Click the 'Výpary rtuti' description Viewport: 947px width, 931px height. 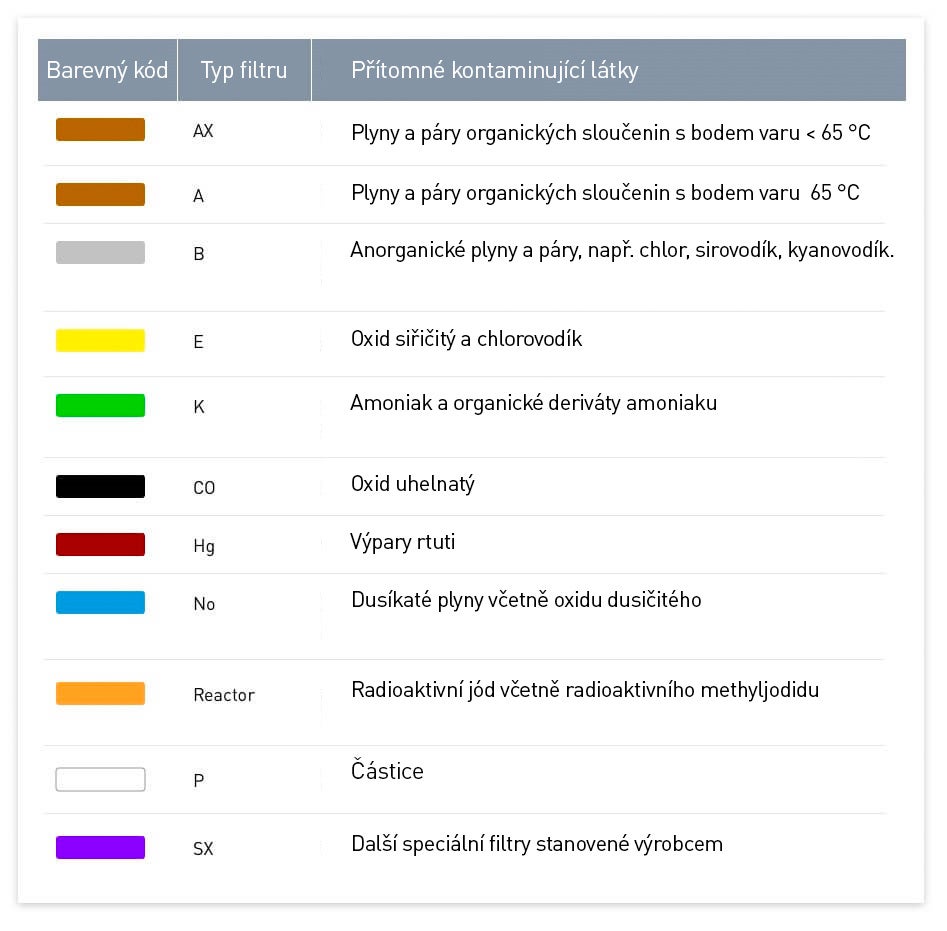click(403, 542)
